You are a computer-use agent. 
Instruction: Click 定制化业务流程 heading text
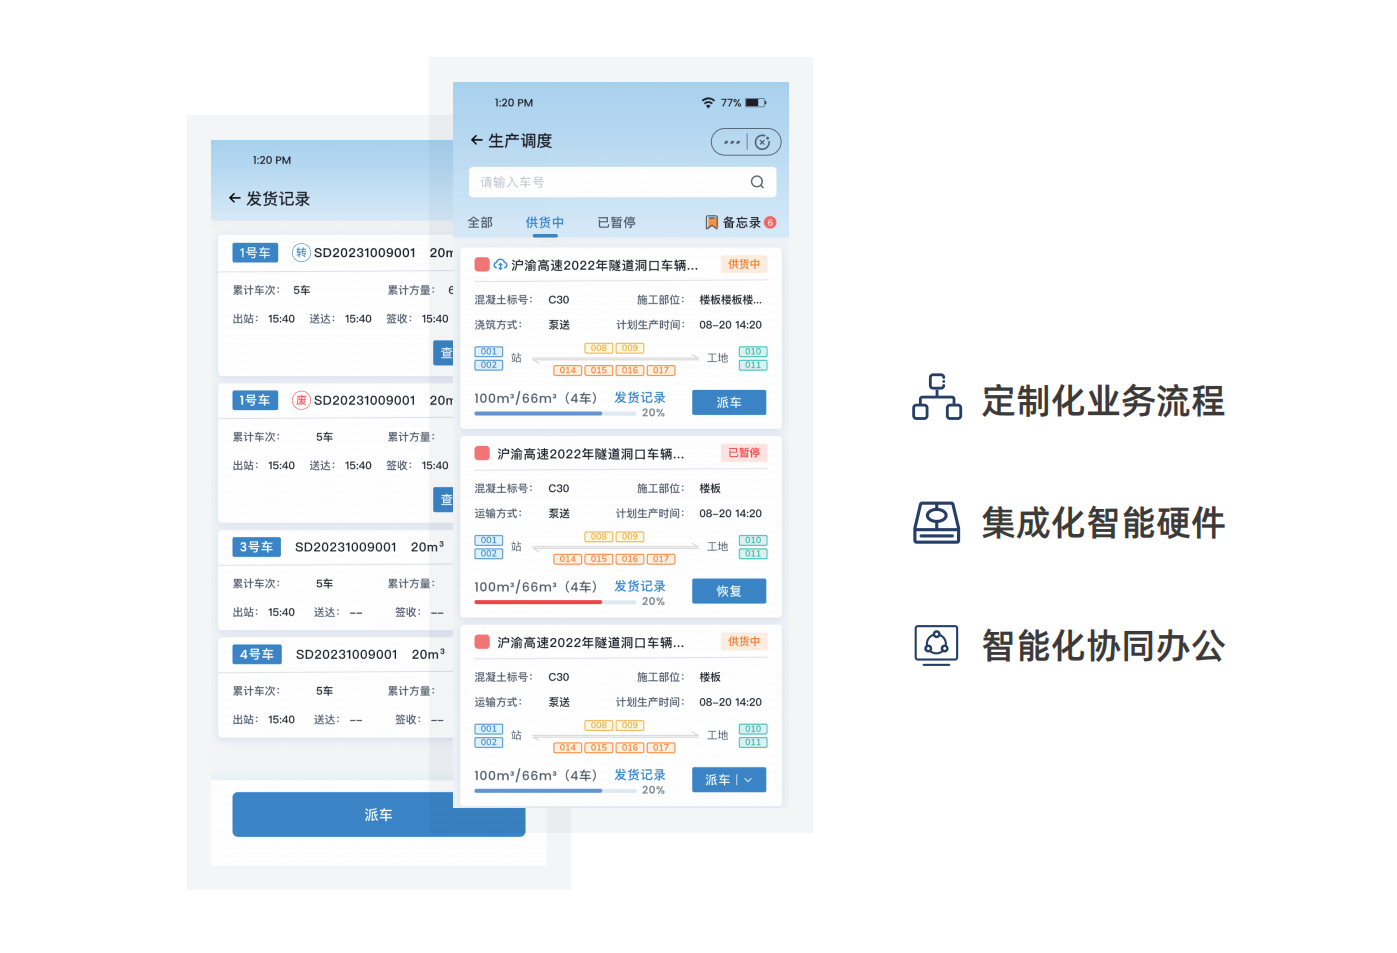pyautogui.click(x=1103, y=401)
